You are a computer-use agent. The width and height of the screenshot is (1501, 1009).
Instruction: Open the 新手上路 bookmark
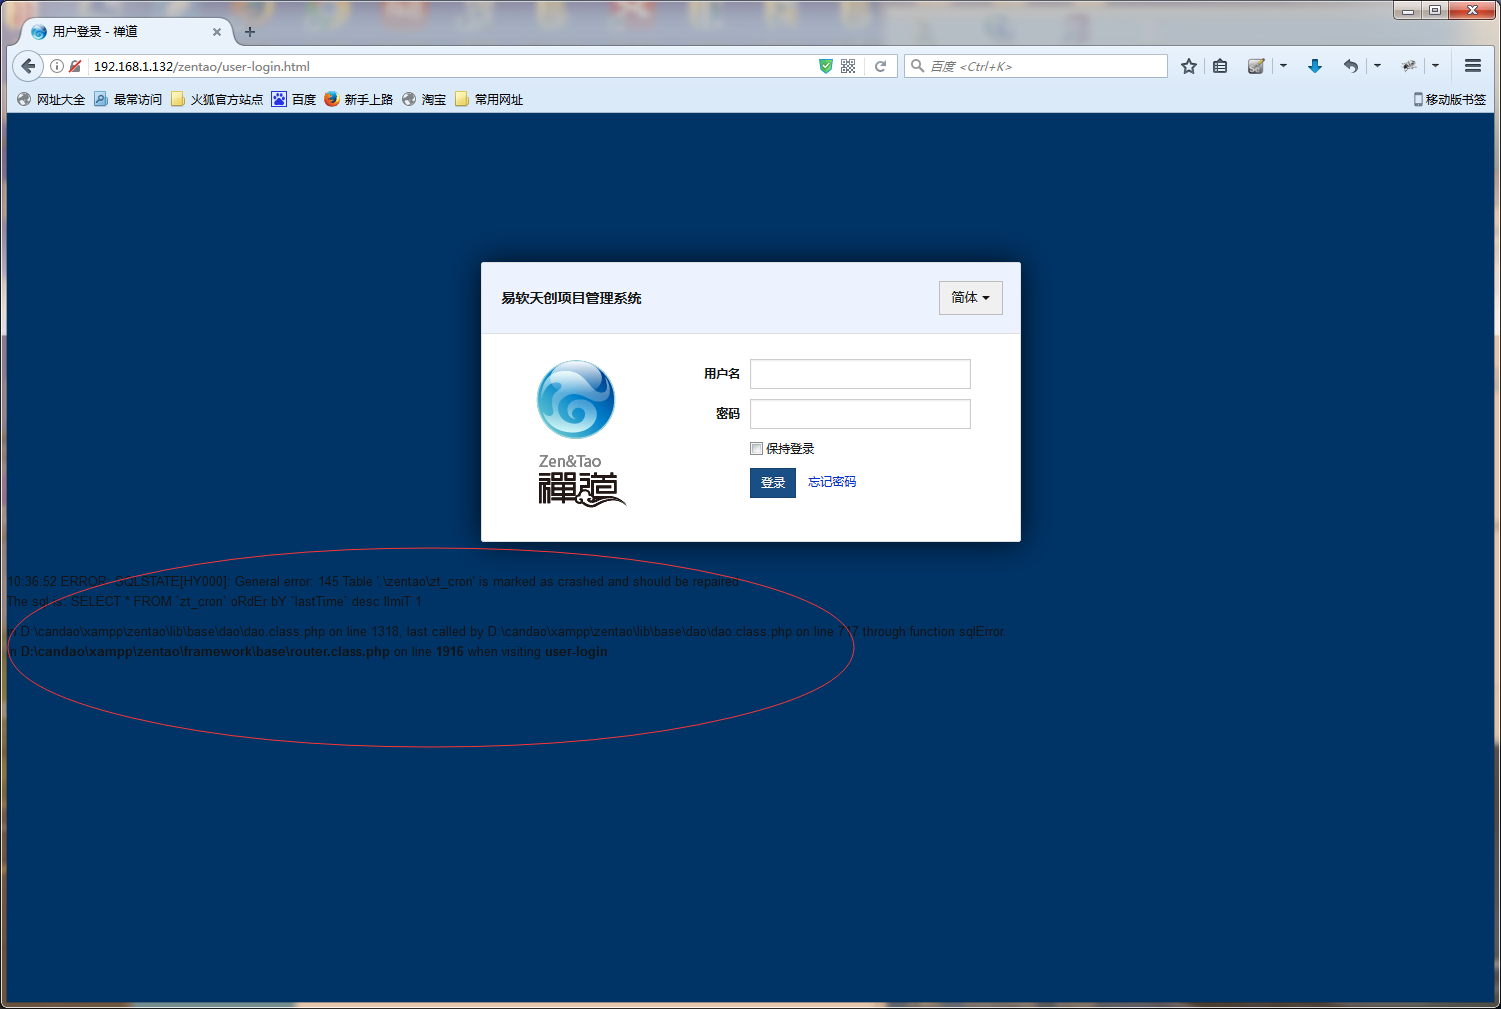(359, 99)
